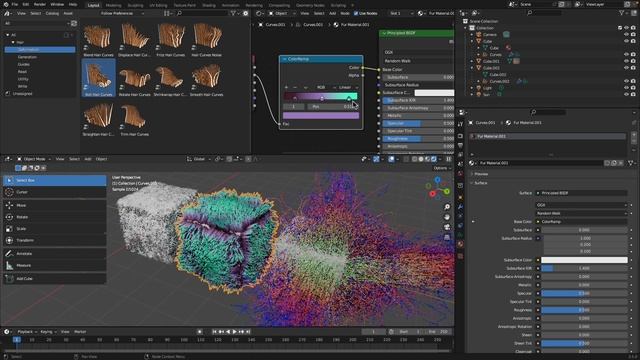This screenshot has height=360, width=640.
Task: Choose the Transform tool
Action: click(55, 240)
